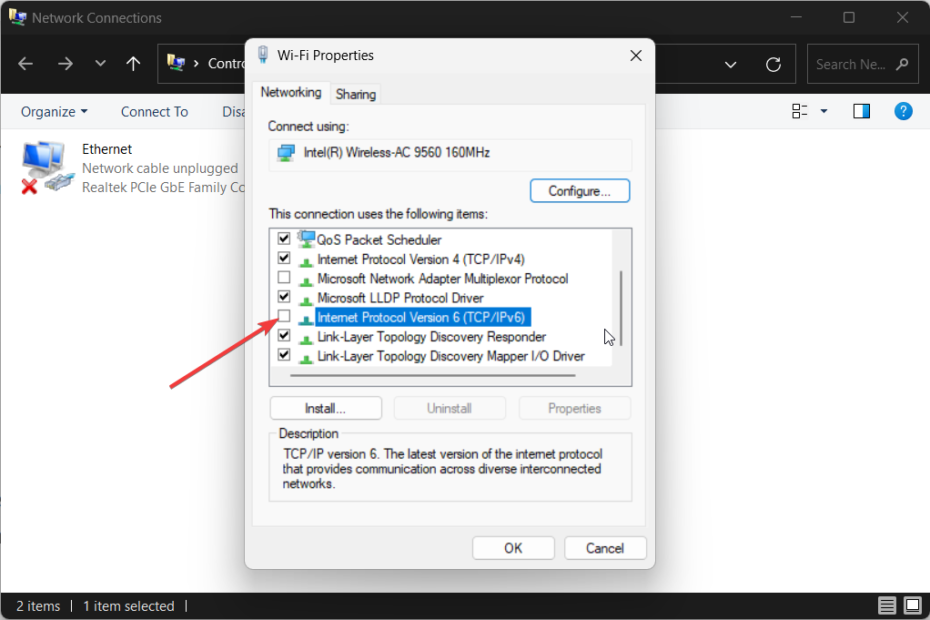930x620 pixels.
Task: Click the search magnifier icon
Action: 901,63
